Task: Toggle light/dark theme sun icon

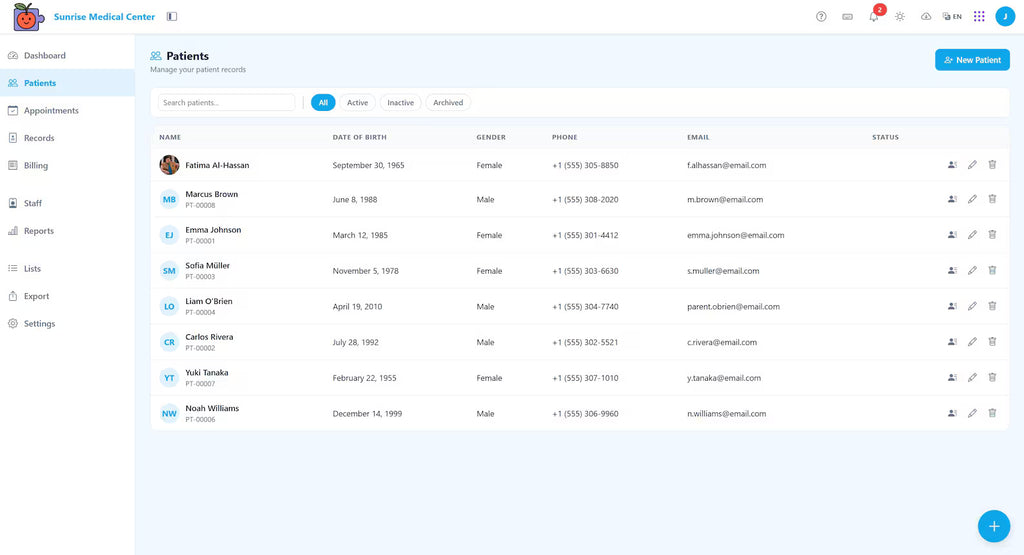Action: pos(900,16)
